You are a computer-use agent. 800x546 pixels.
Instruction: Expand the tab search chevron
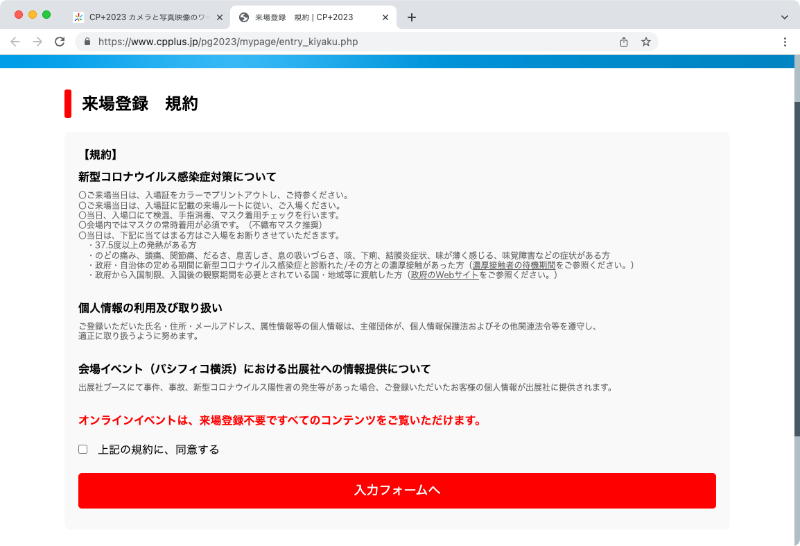(x=784, y=17)
